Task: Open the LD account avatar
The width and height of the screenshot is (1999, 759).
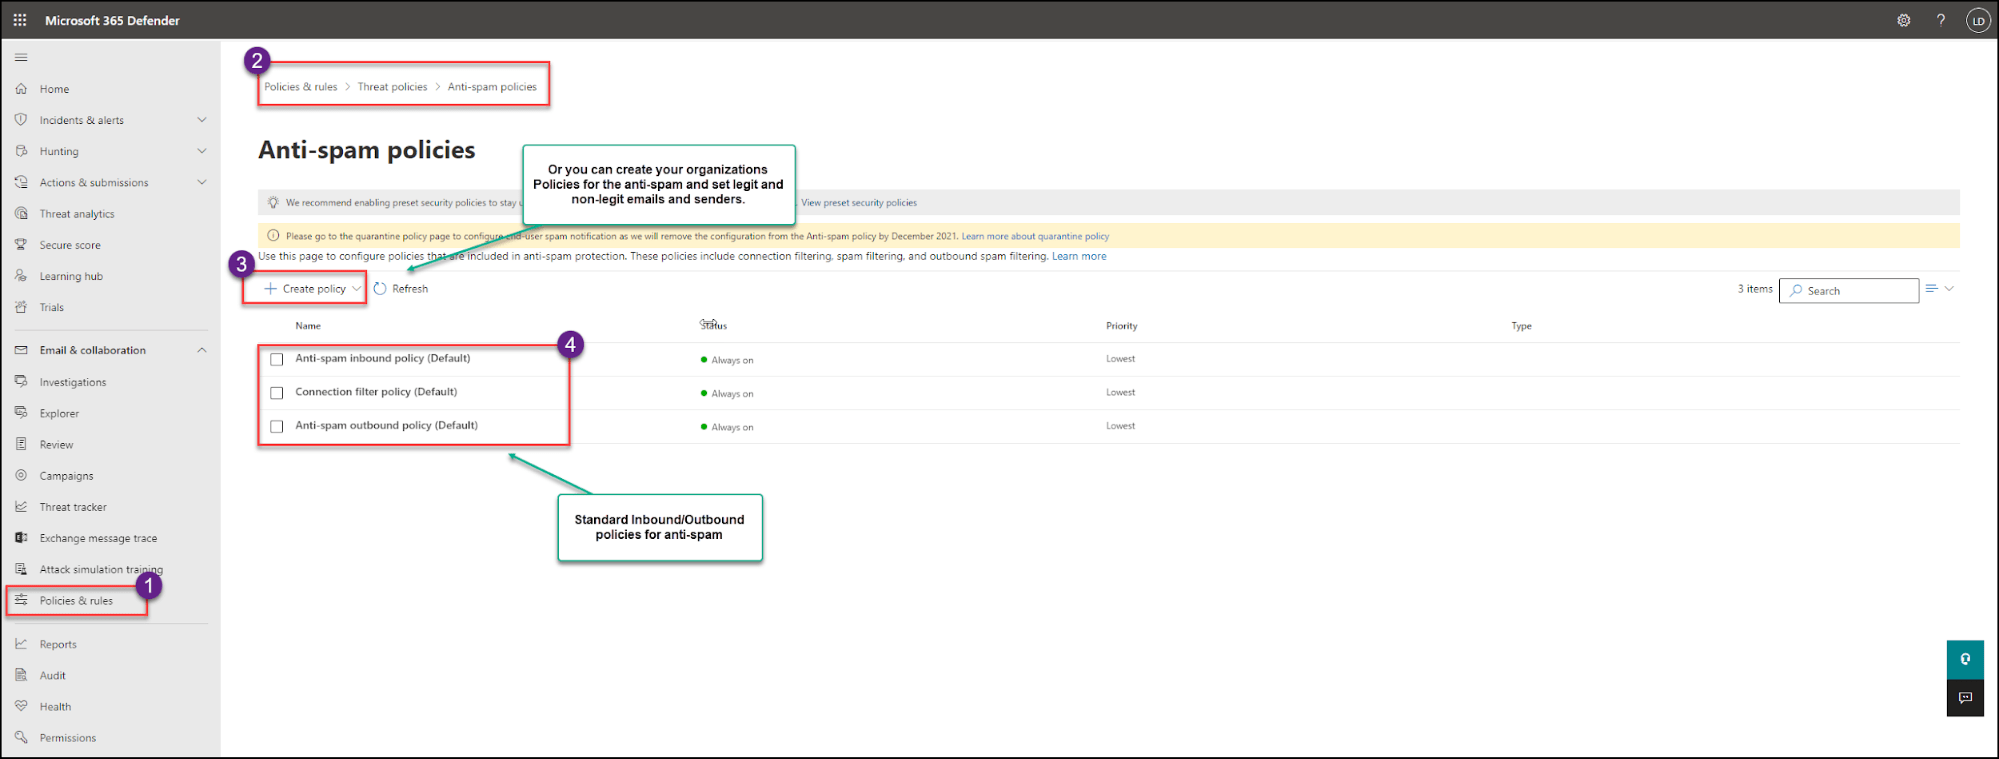Action: (1978, 20)
